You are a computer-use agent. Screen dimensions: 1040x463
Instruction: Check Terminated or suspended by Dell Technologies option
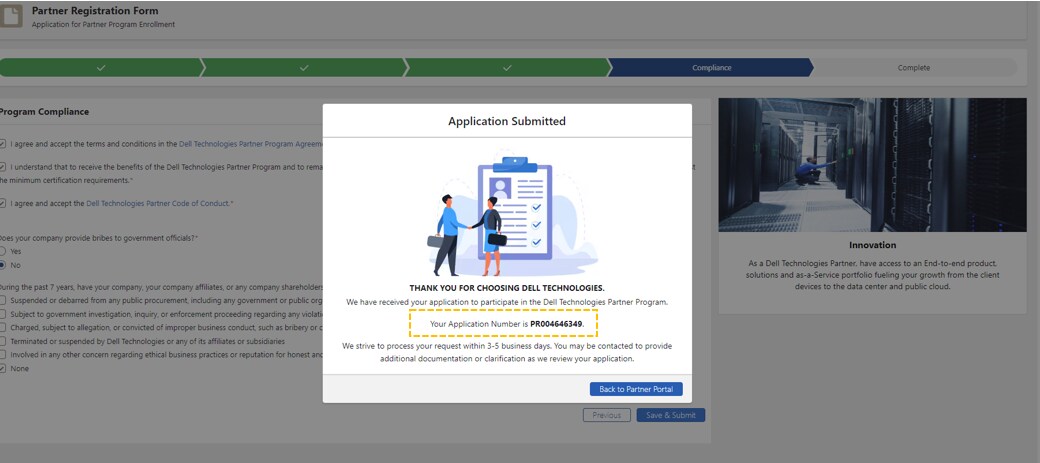pos(3,341)
